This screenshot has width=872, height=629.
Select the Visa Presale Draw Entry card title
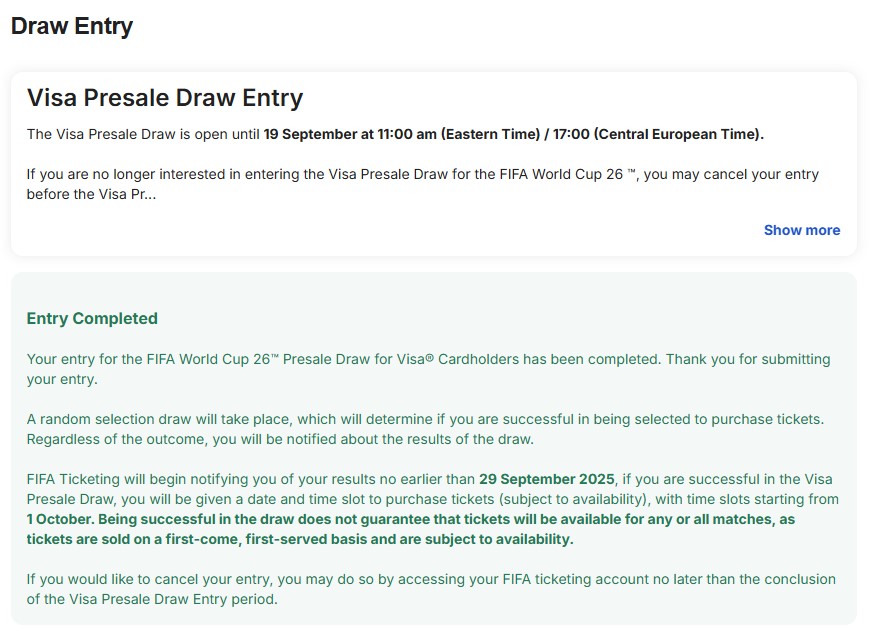[165, 98]
